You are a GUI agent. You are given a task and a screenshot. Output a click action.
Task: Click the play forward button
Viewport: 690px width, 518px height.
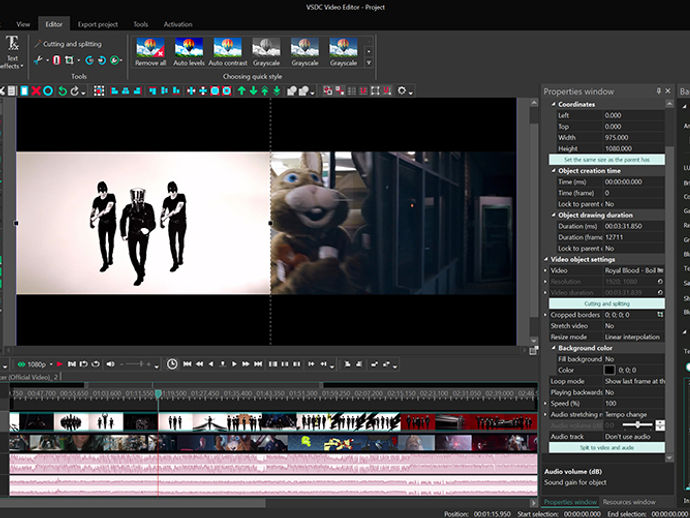[x=234, y=364]
